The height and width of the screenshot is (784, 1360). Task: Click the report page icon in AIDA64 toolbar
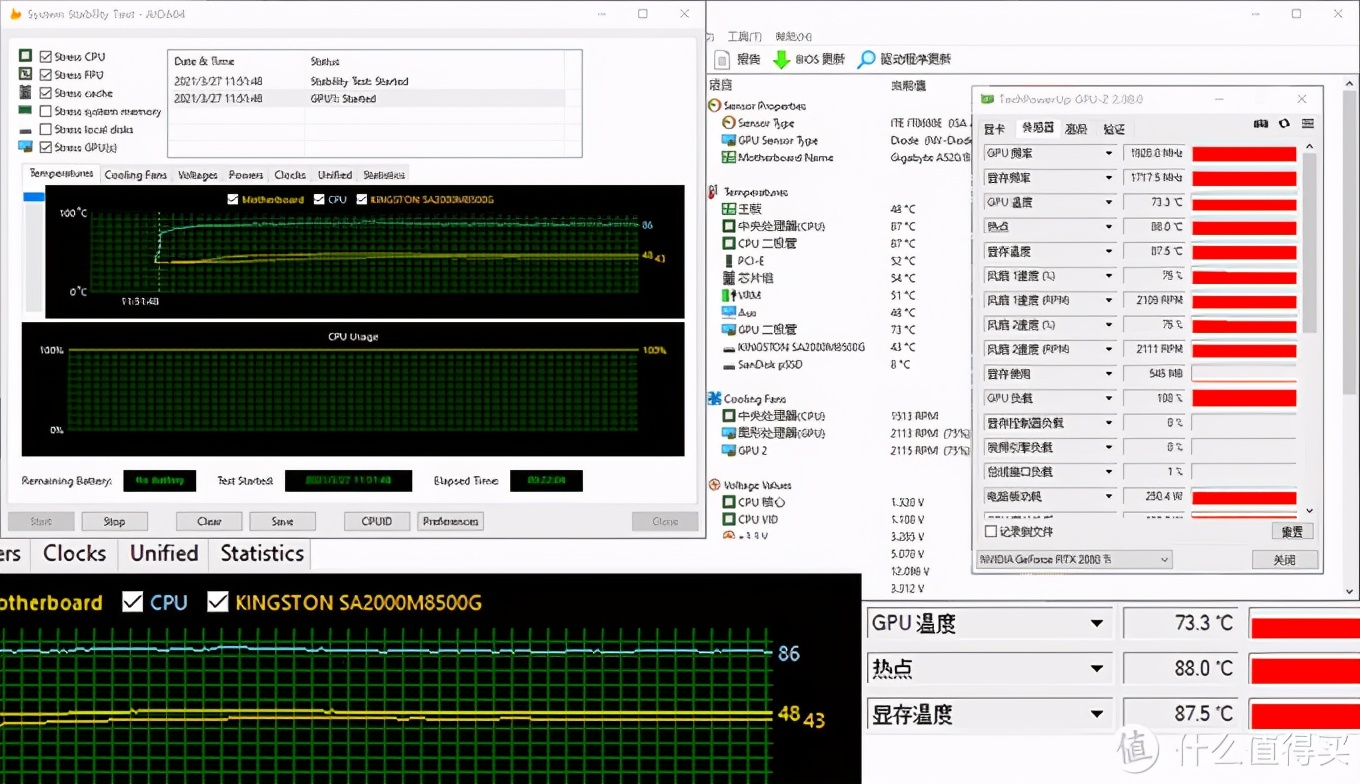(x=722, y=60)
